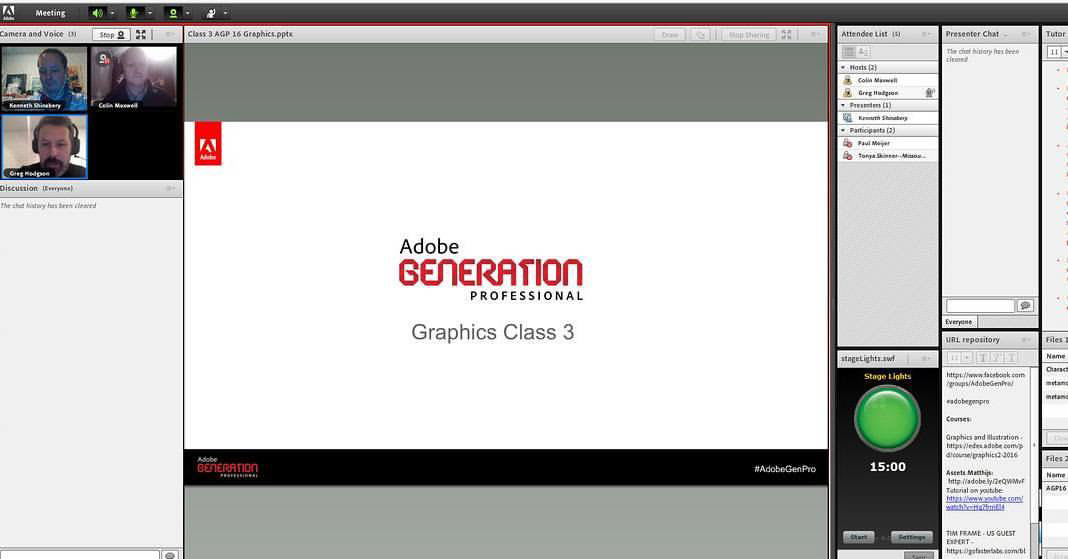Viewport: 1068px width, 559px height.
Task: Click the Adobe logo in top bar
Action: 8,12
